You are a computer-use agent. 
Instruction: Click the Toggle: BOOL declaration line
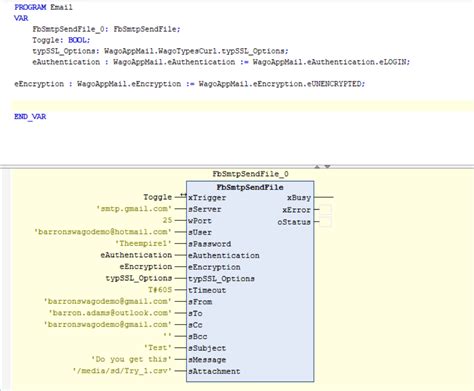(61, 40)
